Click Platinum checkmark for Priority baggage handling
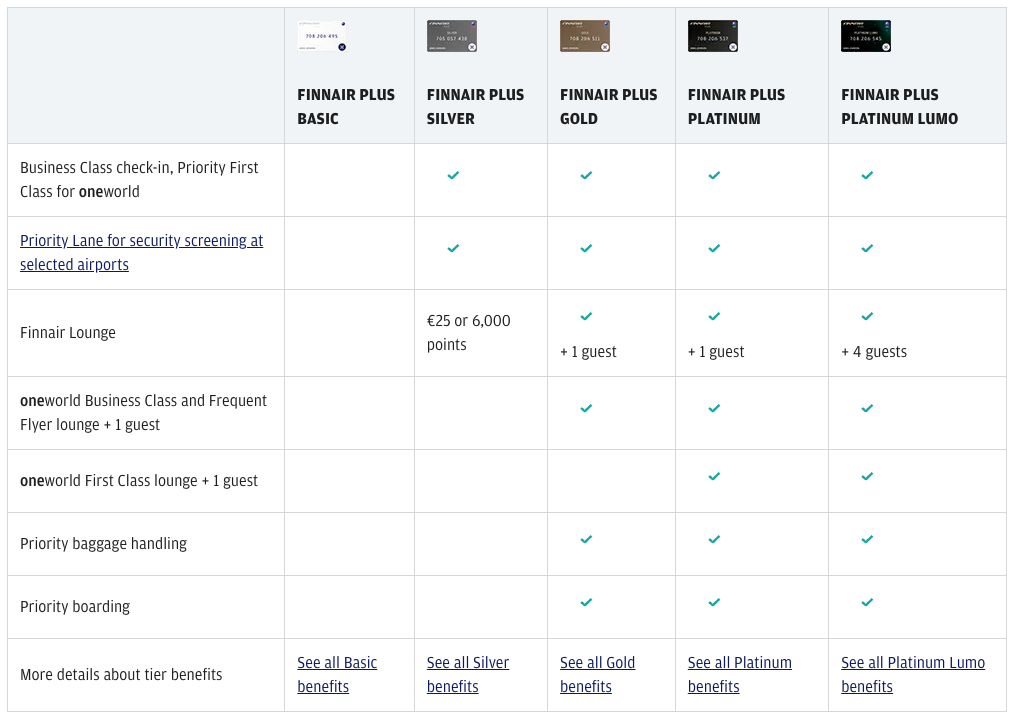 tap(715, 539)
